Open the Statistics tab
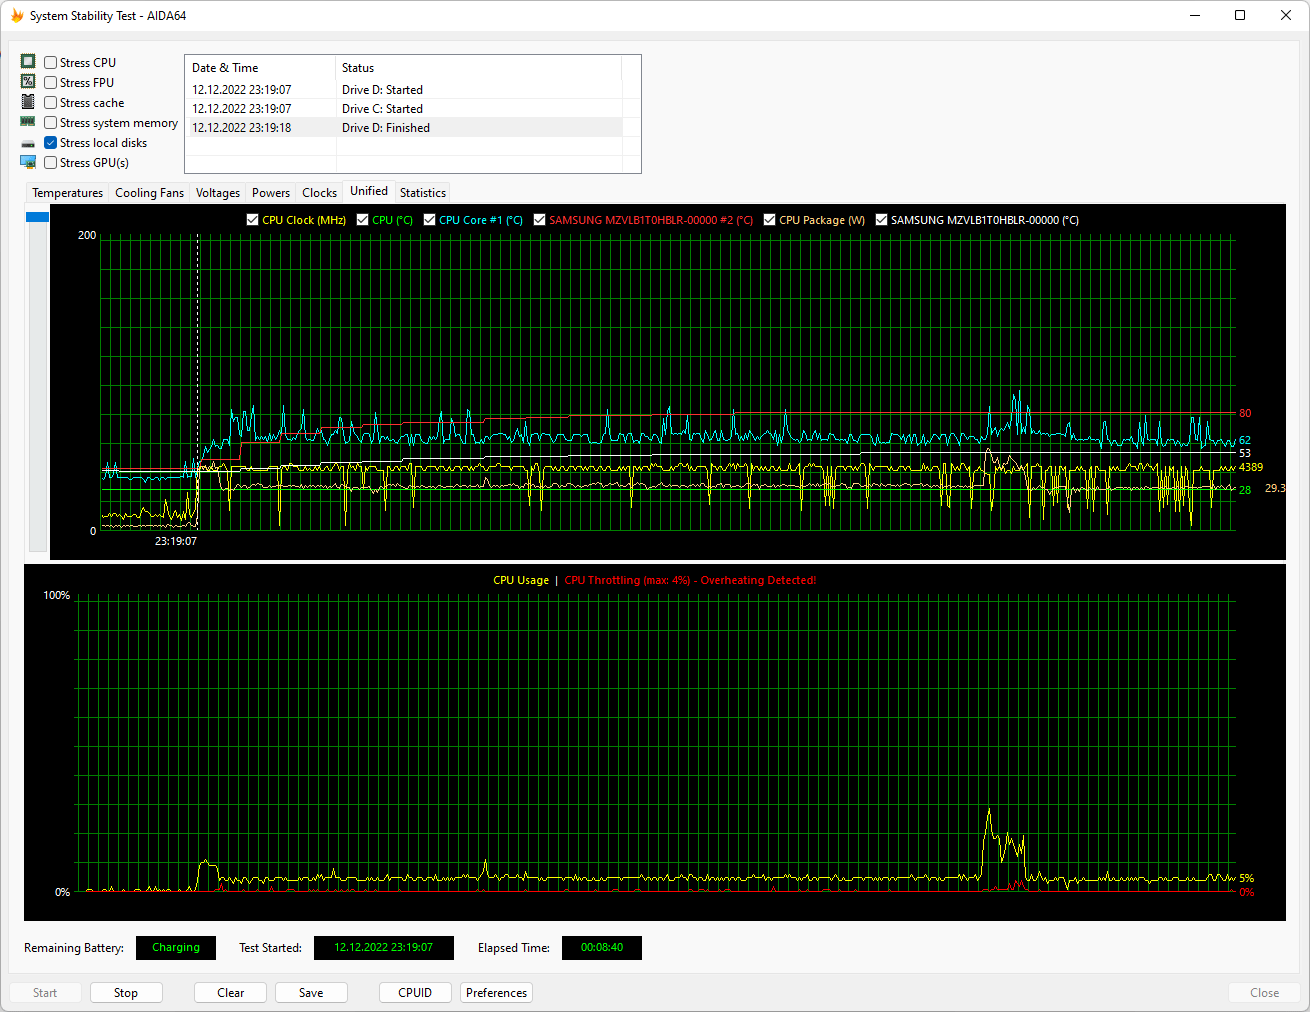Image resolution: width=1310 pixels, height=1012 pixels. coord(423,193)
